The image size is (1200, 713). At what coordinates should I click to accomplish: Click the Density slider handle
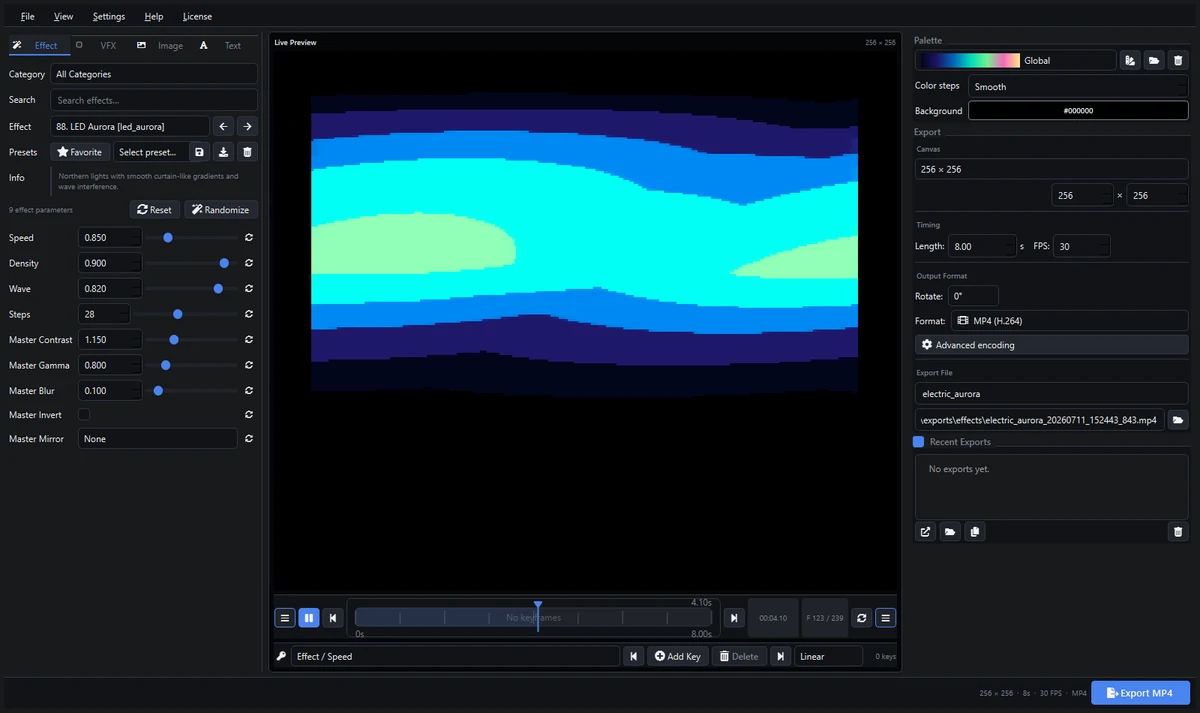tap(224, 263)
